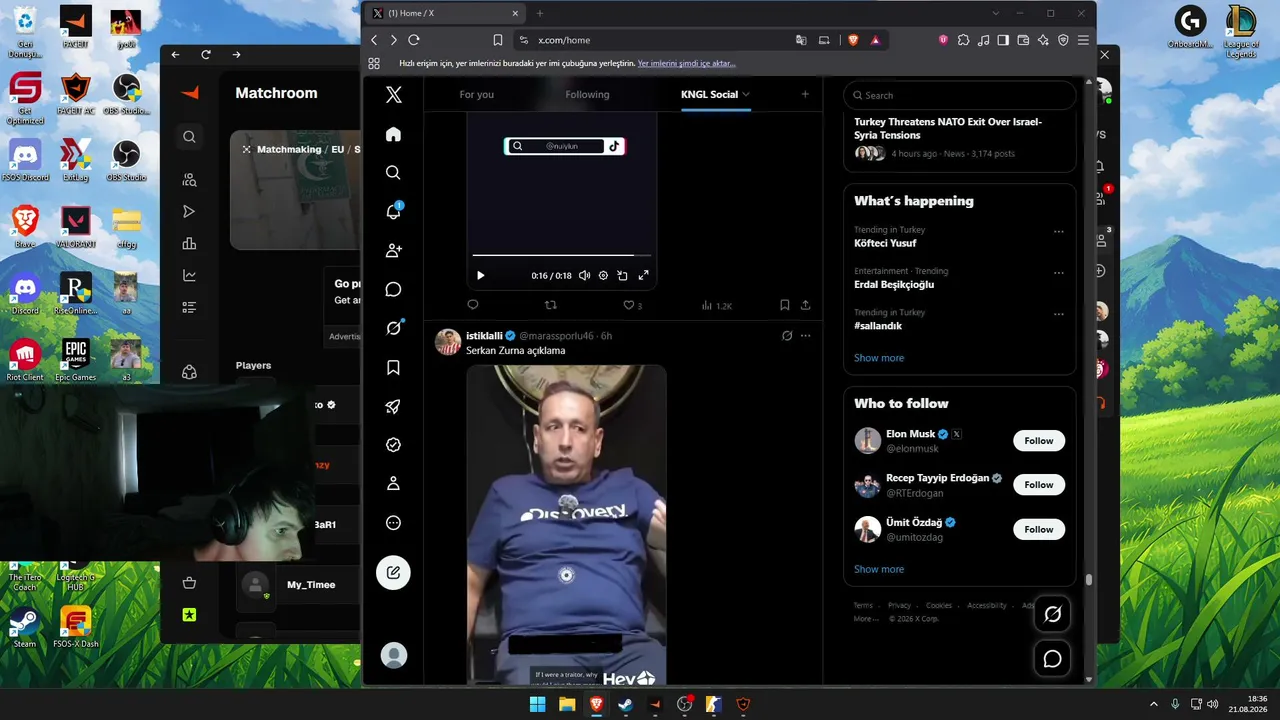Image resolution: width=1280 pixels, height=720 pixels.
Task: Click the compose post button
Action: pyautogui.click(x=393, y=573)
